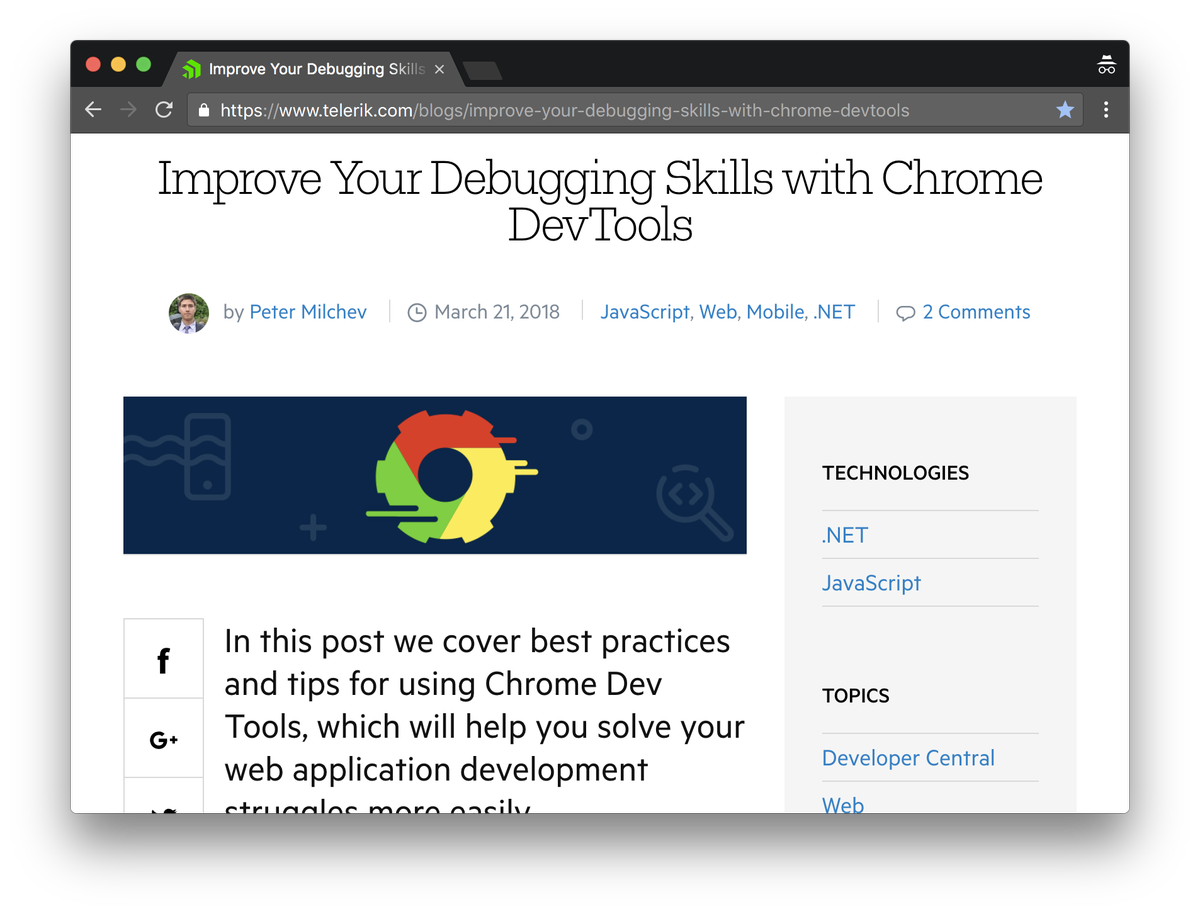Click the bookmark star icon

(1065, 110)
